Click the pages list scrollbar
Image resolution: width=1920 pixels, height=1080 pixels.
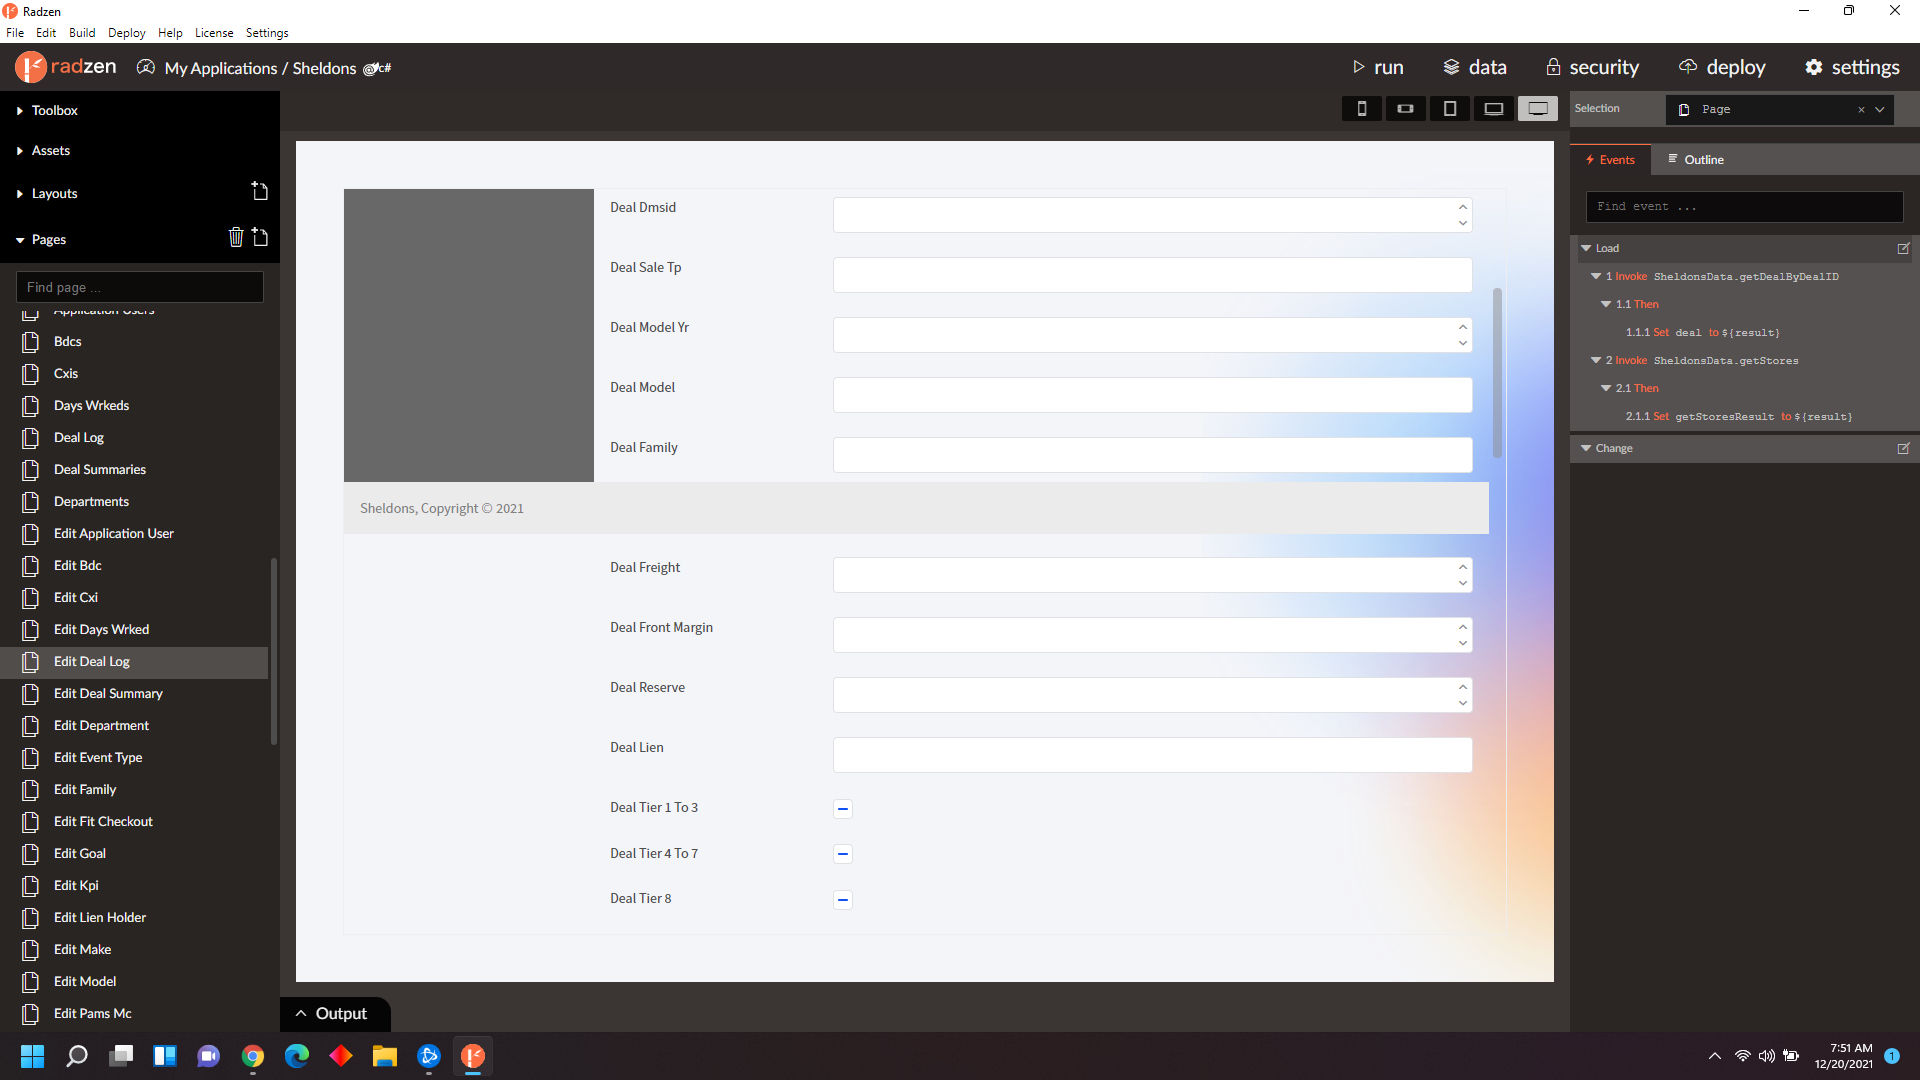[x=273, y=650]
